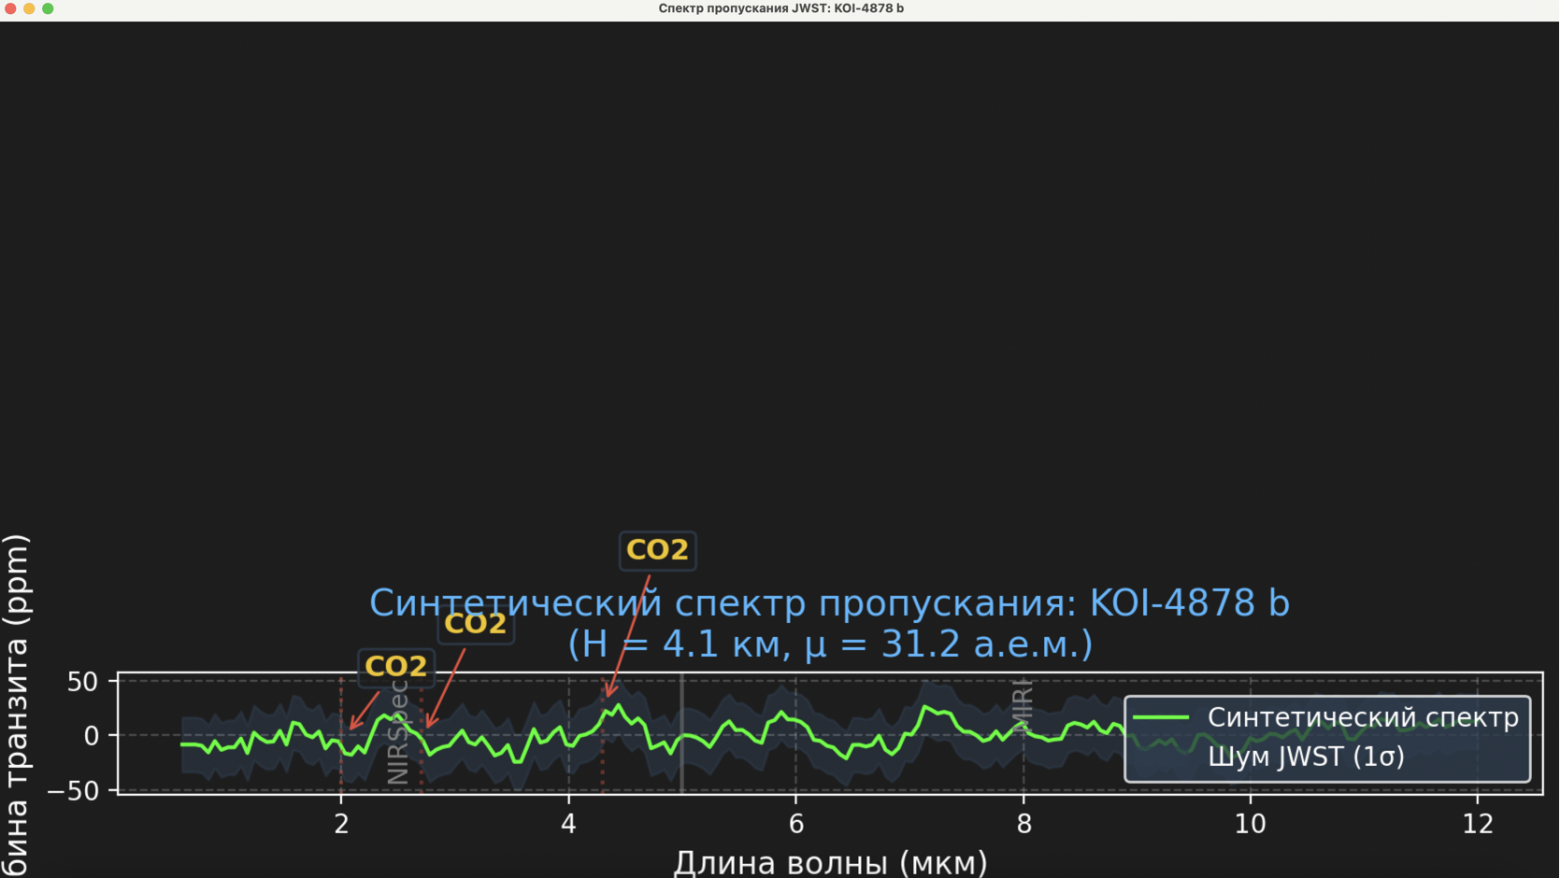Click the CO2 annotation label near 2.7 µm

click(x=476, y=622)
